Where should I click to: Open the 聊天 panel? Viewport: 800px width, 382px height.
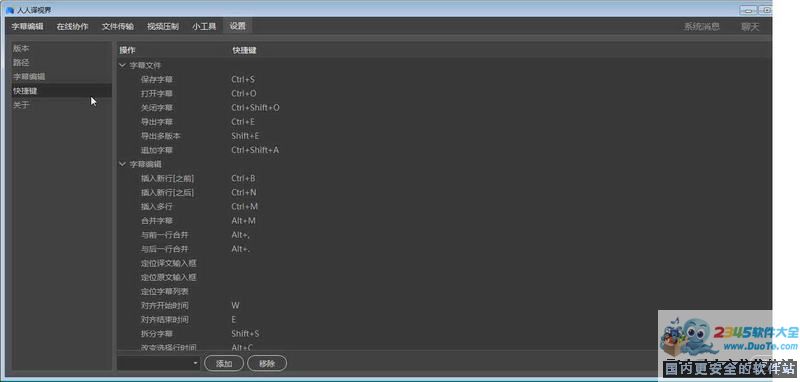[x=750, y=27]
